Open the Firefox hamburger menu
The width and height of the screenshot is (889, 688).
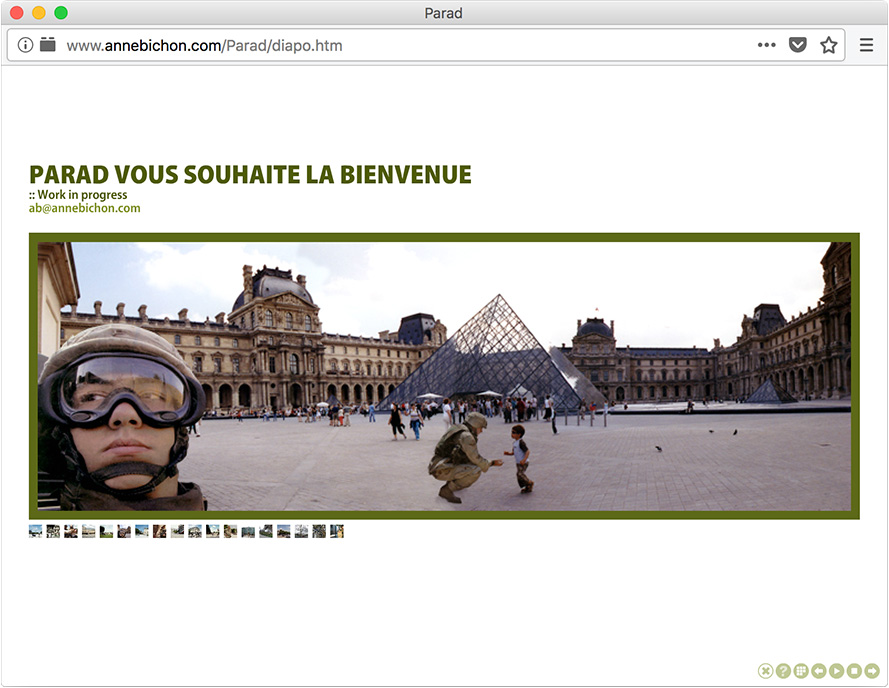866,45
